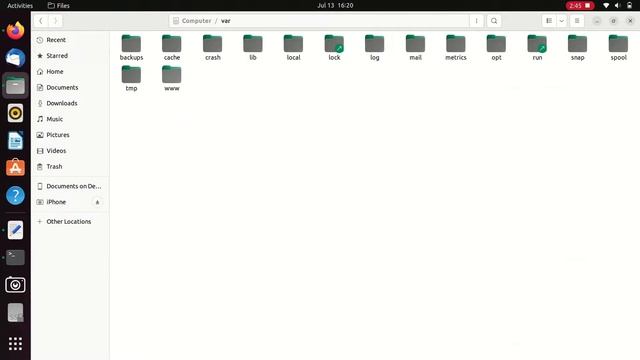Click var in the path bar
The image size is (640, 360).
226,21
